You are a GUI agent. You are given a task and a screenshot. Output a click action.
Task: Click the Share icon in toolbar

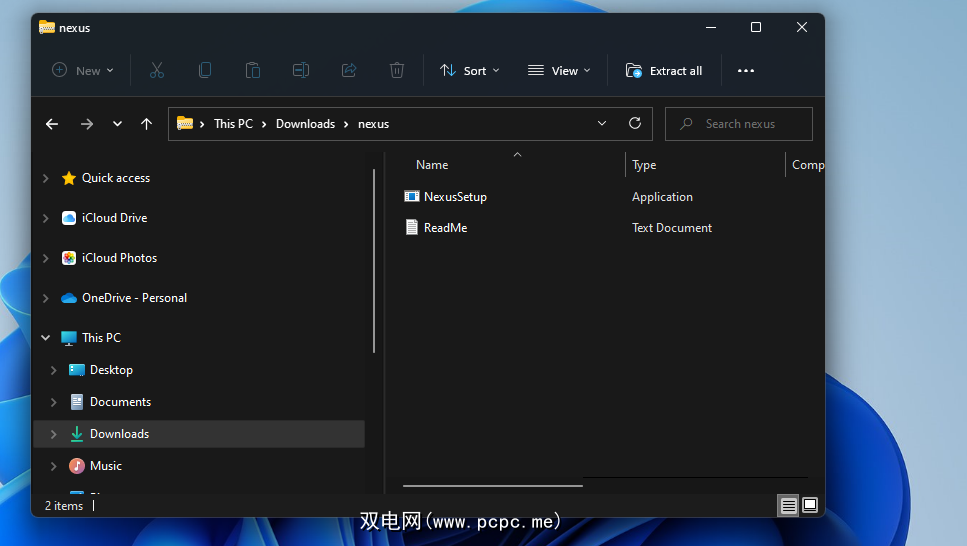click(x=349, y=70)
